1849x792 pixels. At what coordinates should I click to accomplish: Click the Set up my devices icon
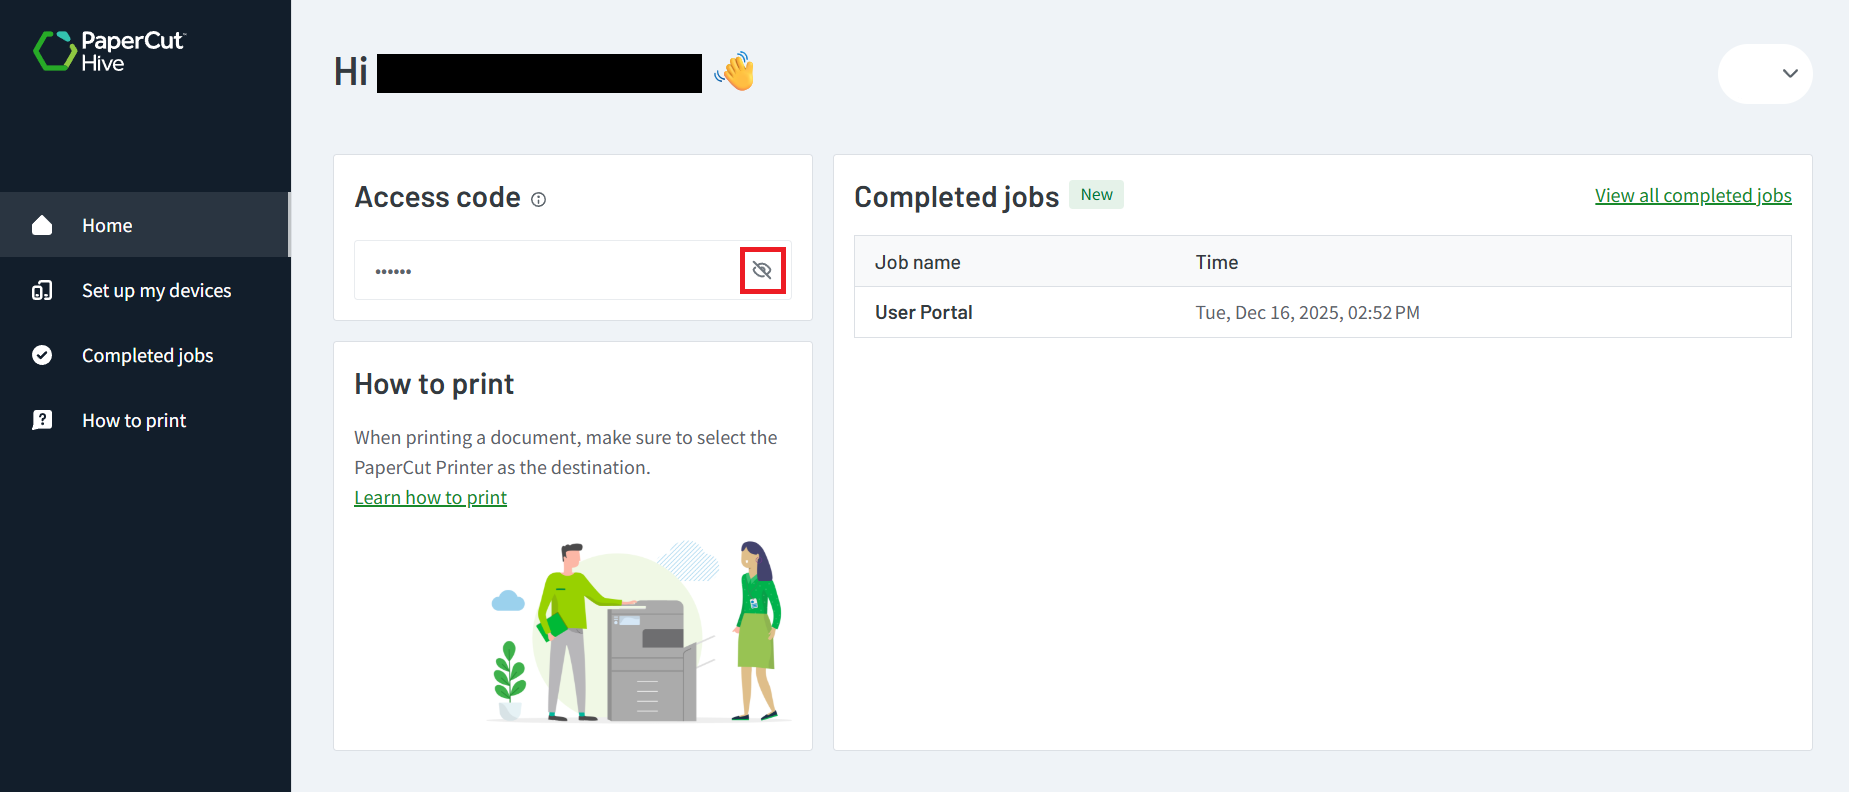(x=42, y=291)
